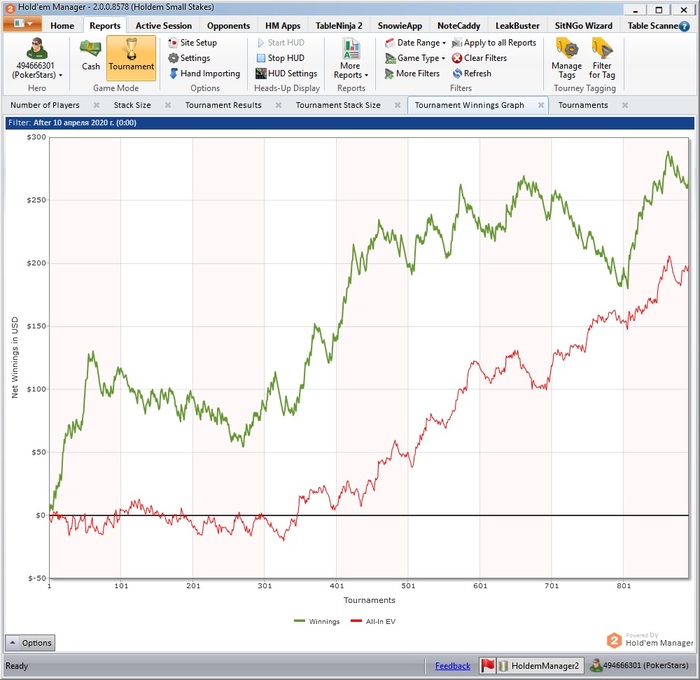
Task: Close the Stack Size report tab
Action: (168, 105)
